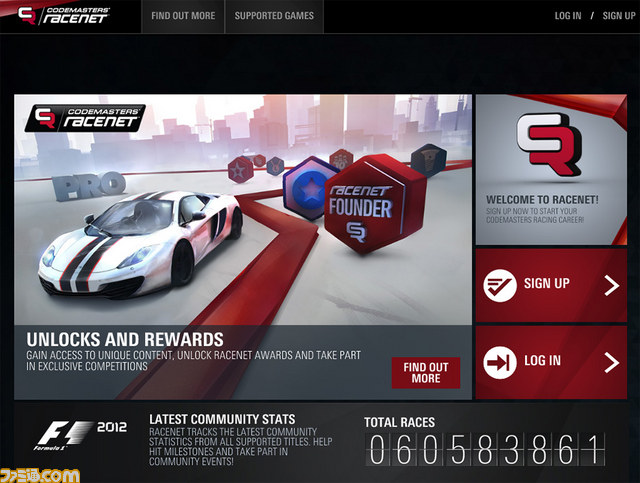This screenshot has height=483, width=640.
Task: Click the white sports car image
Action: tap(140, 244)
